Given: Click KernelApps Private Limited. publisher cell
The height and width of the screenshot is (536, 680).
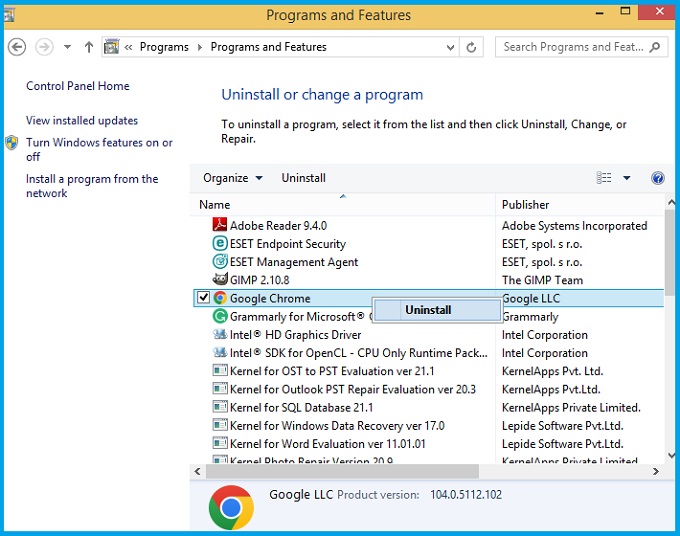Looking at the screenshot, I should [571, 408].
